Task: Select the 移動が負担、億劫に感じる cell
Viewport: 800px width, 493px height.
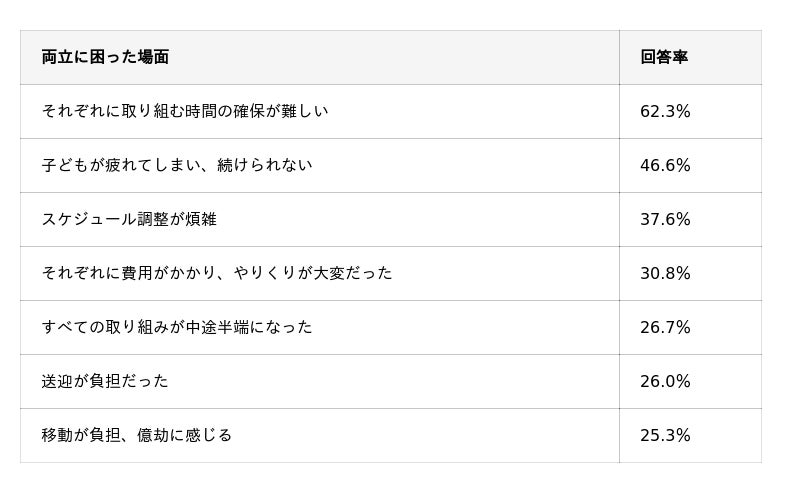Action: coord(137,435)
